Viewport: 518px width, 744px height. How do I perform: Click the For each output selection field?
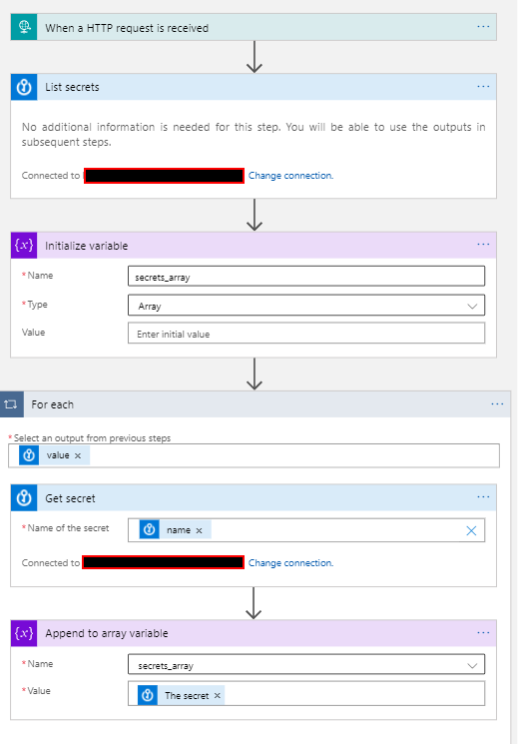point(254,456)
